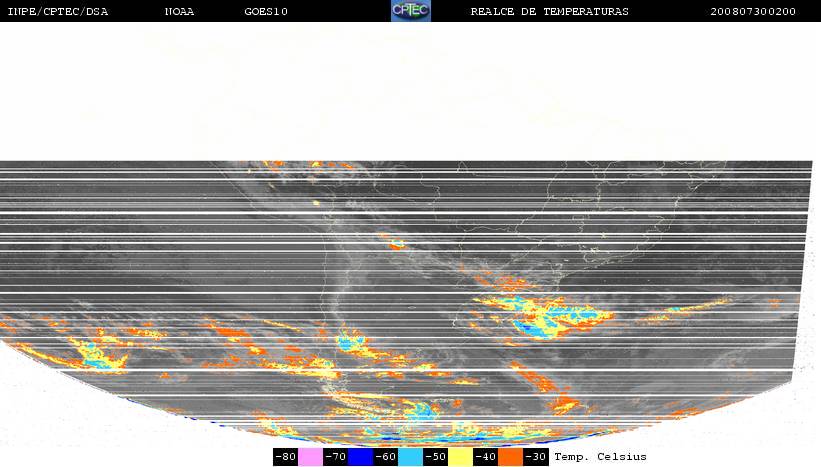This screenshot has height=467, width=821.
Task: Click the CPTEC logo in header
Action: pos(411,11)
